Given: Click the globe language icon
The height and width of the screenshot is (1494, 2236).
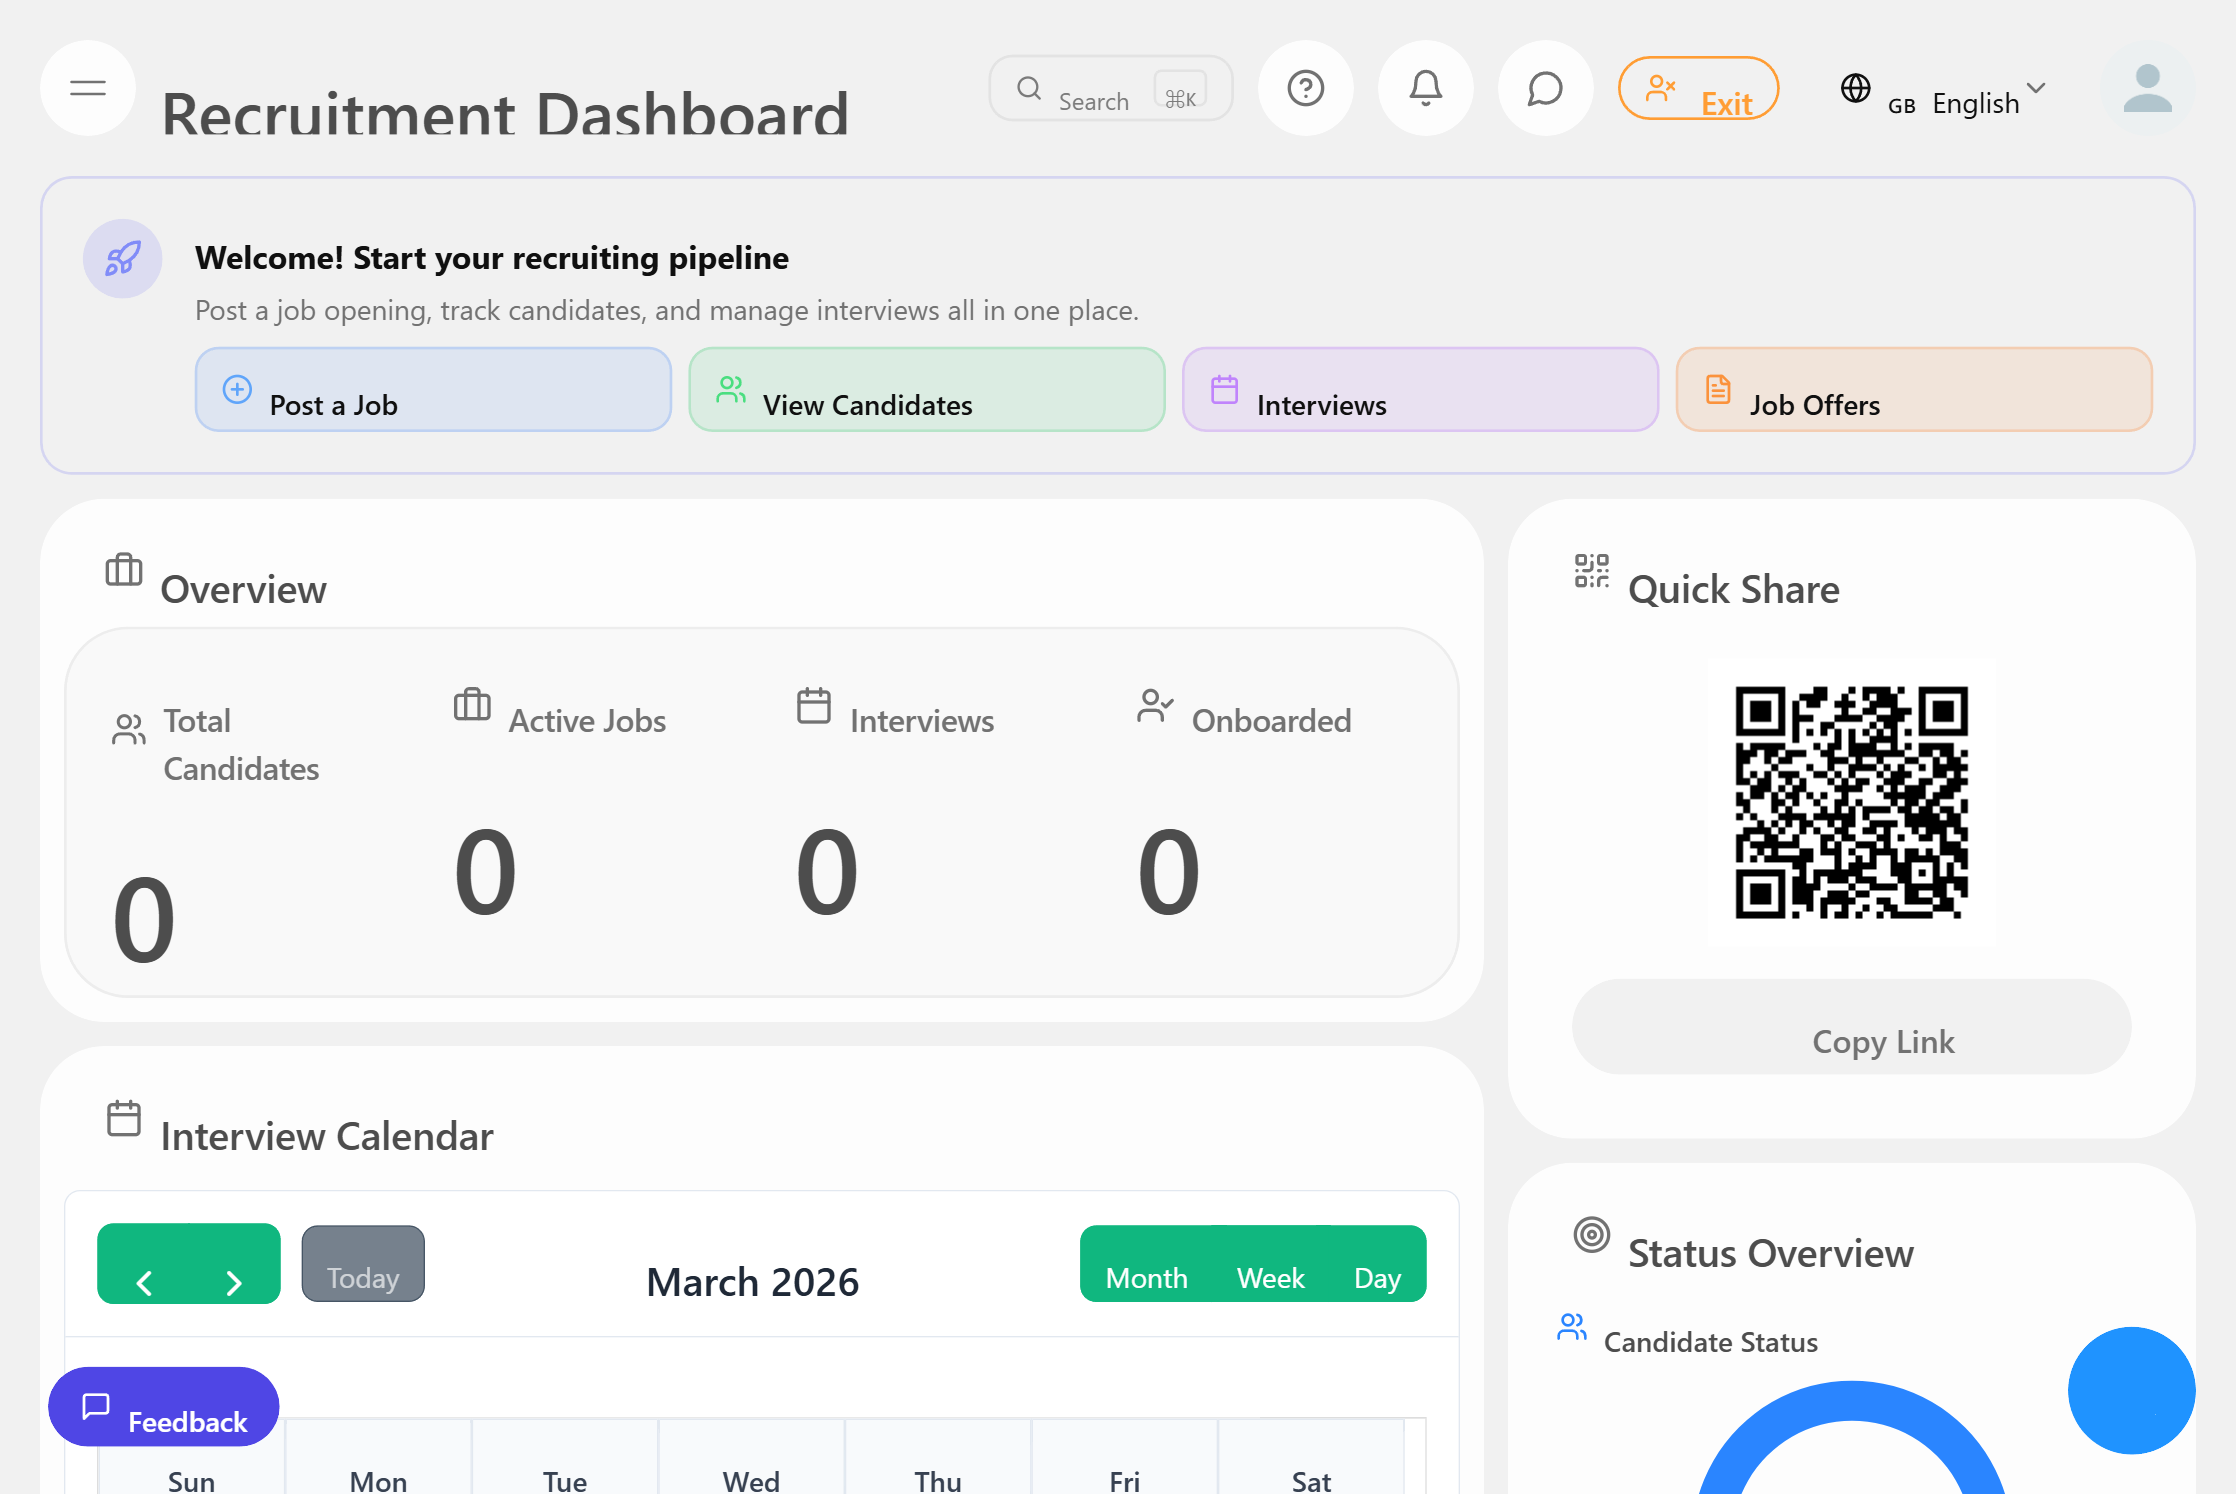Looking at the screenshot, I should pos(1855,88).
